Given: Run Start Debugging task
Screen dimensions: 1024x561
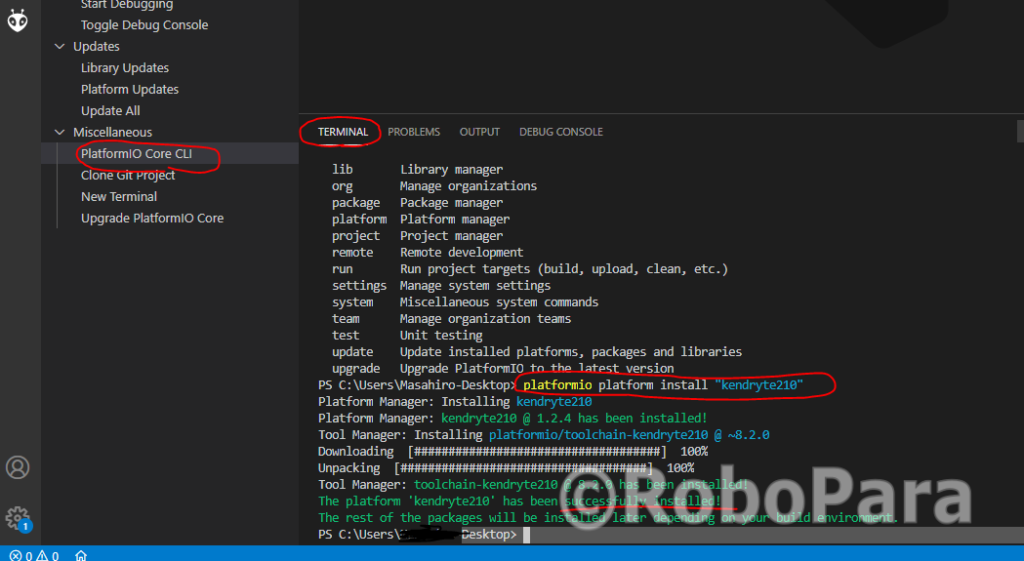Looking at the screenshot, I should pyautogui.click(x=127, y=5).
